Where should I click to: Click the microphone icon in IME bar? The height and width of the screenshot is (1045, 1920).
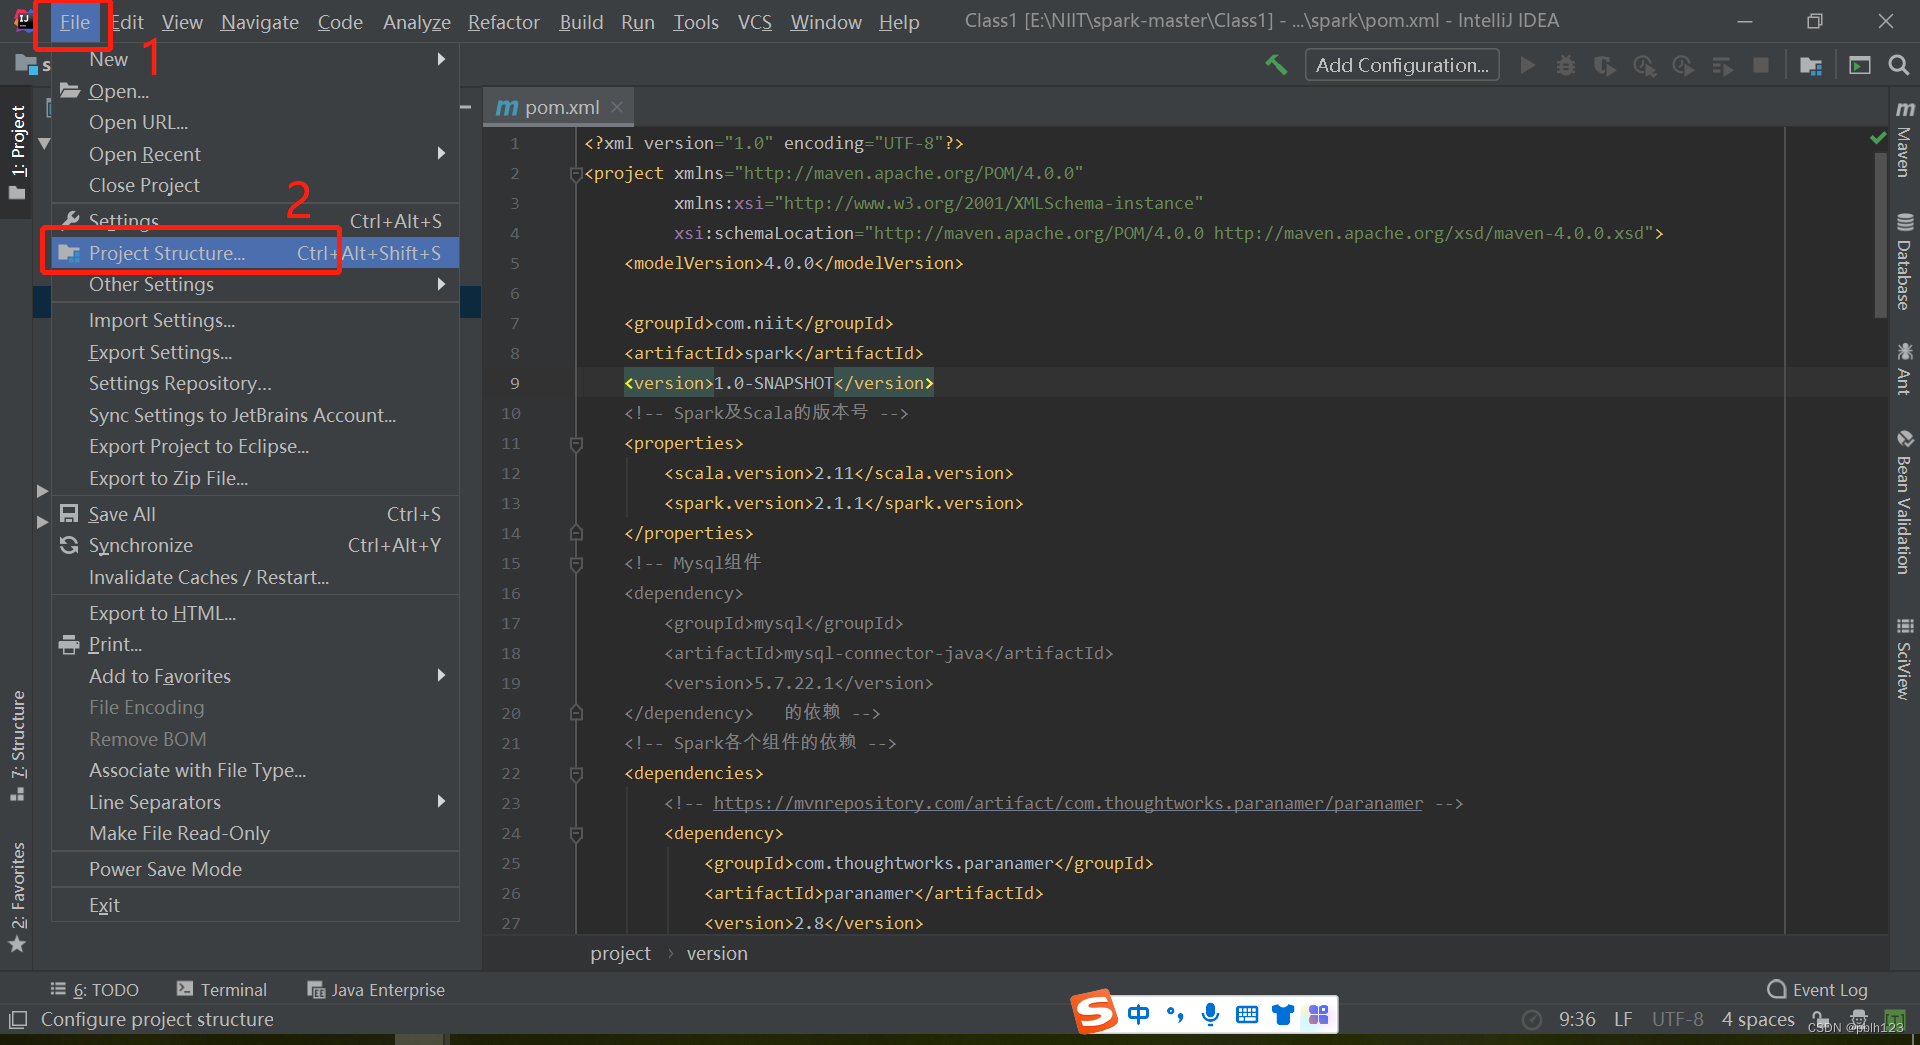(x=1210, y=1015)
